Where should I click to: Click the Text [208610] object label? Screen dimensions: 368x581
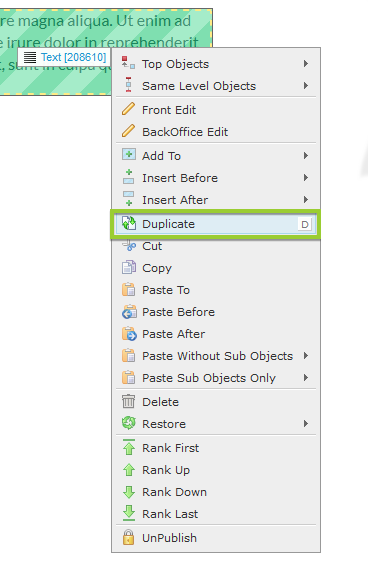73,57
